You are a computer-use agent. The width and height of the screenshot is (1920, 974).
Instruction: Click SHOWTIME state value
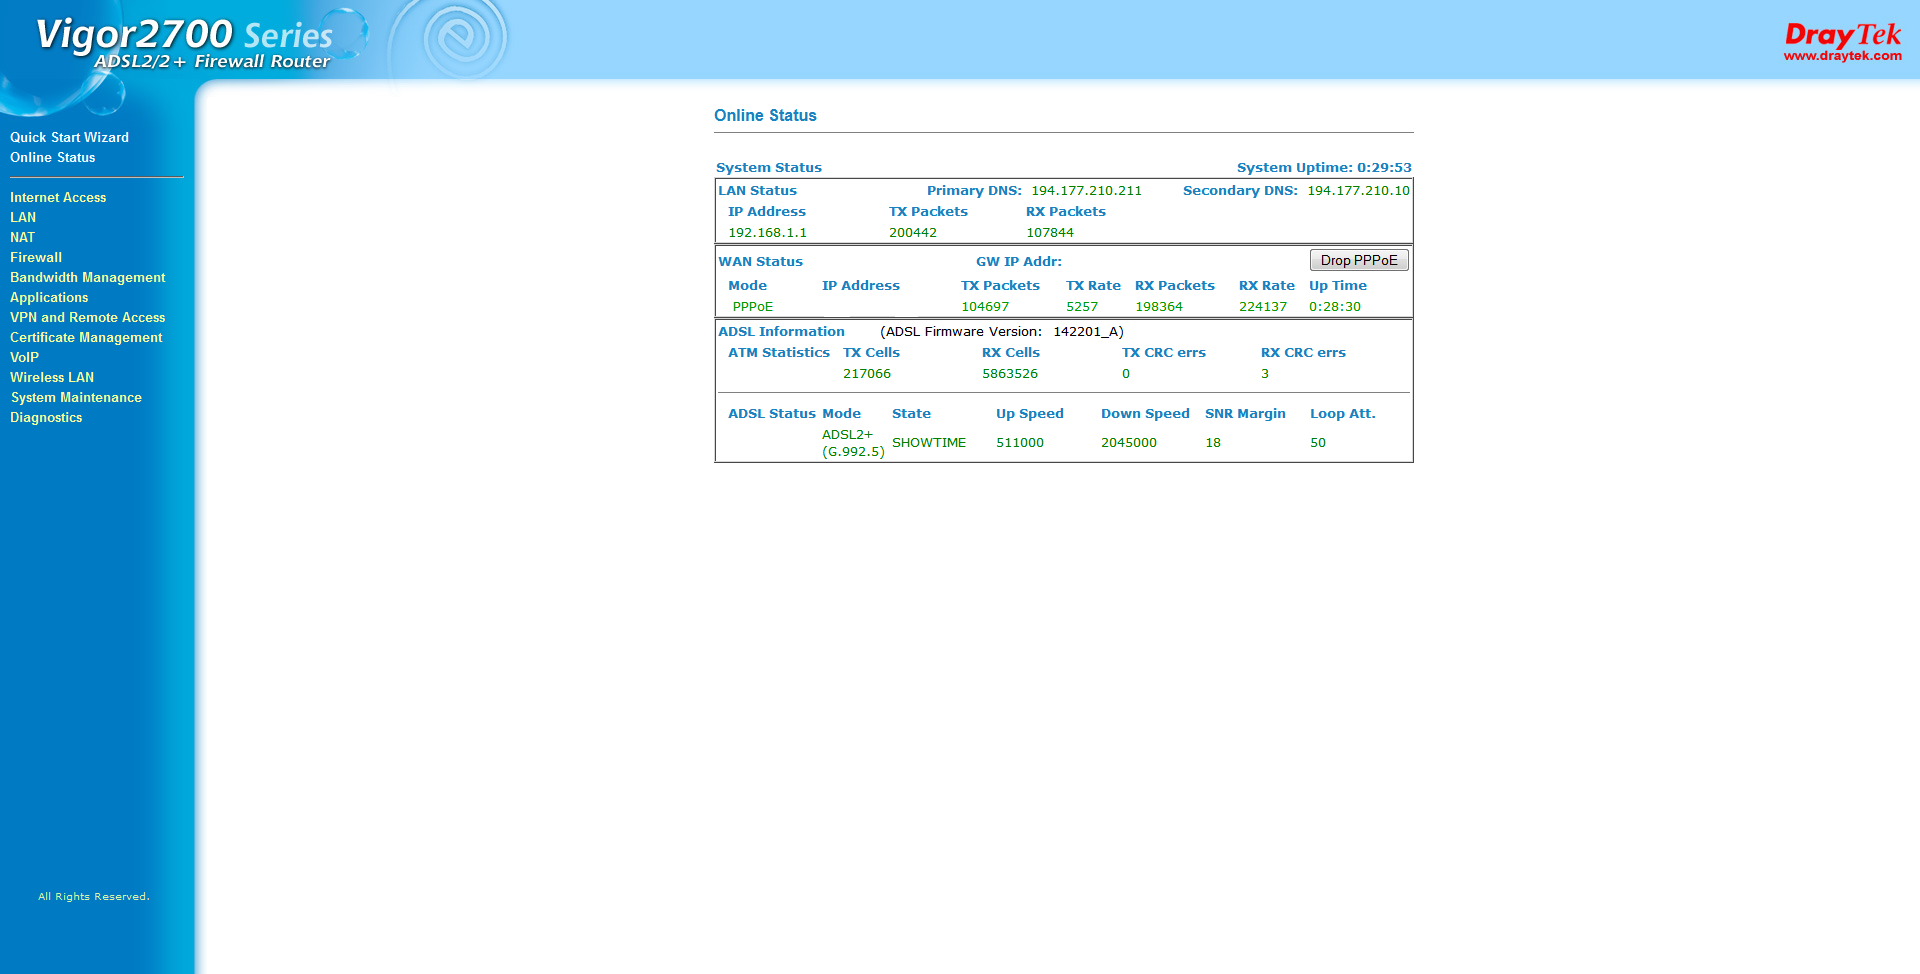[929, 443]
